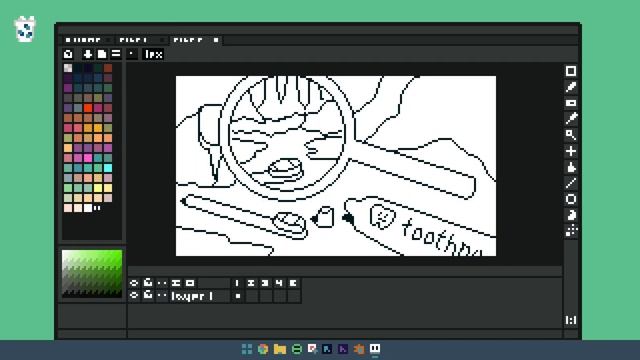Toggle visibility eye for all layers header
Viewport: 640px width, 360px height.
click(134, 283)
